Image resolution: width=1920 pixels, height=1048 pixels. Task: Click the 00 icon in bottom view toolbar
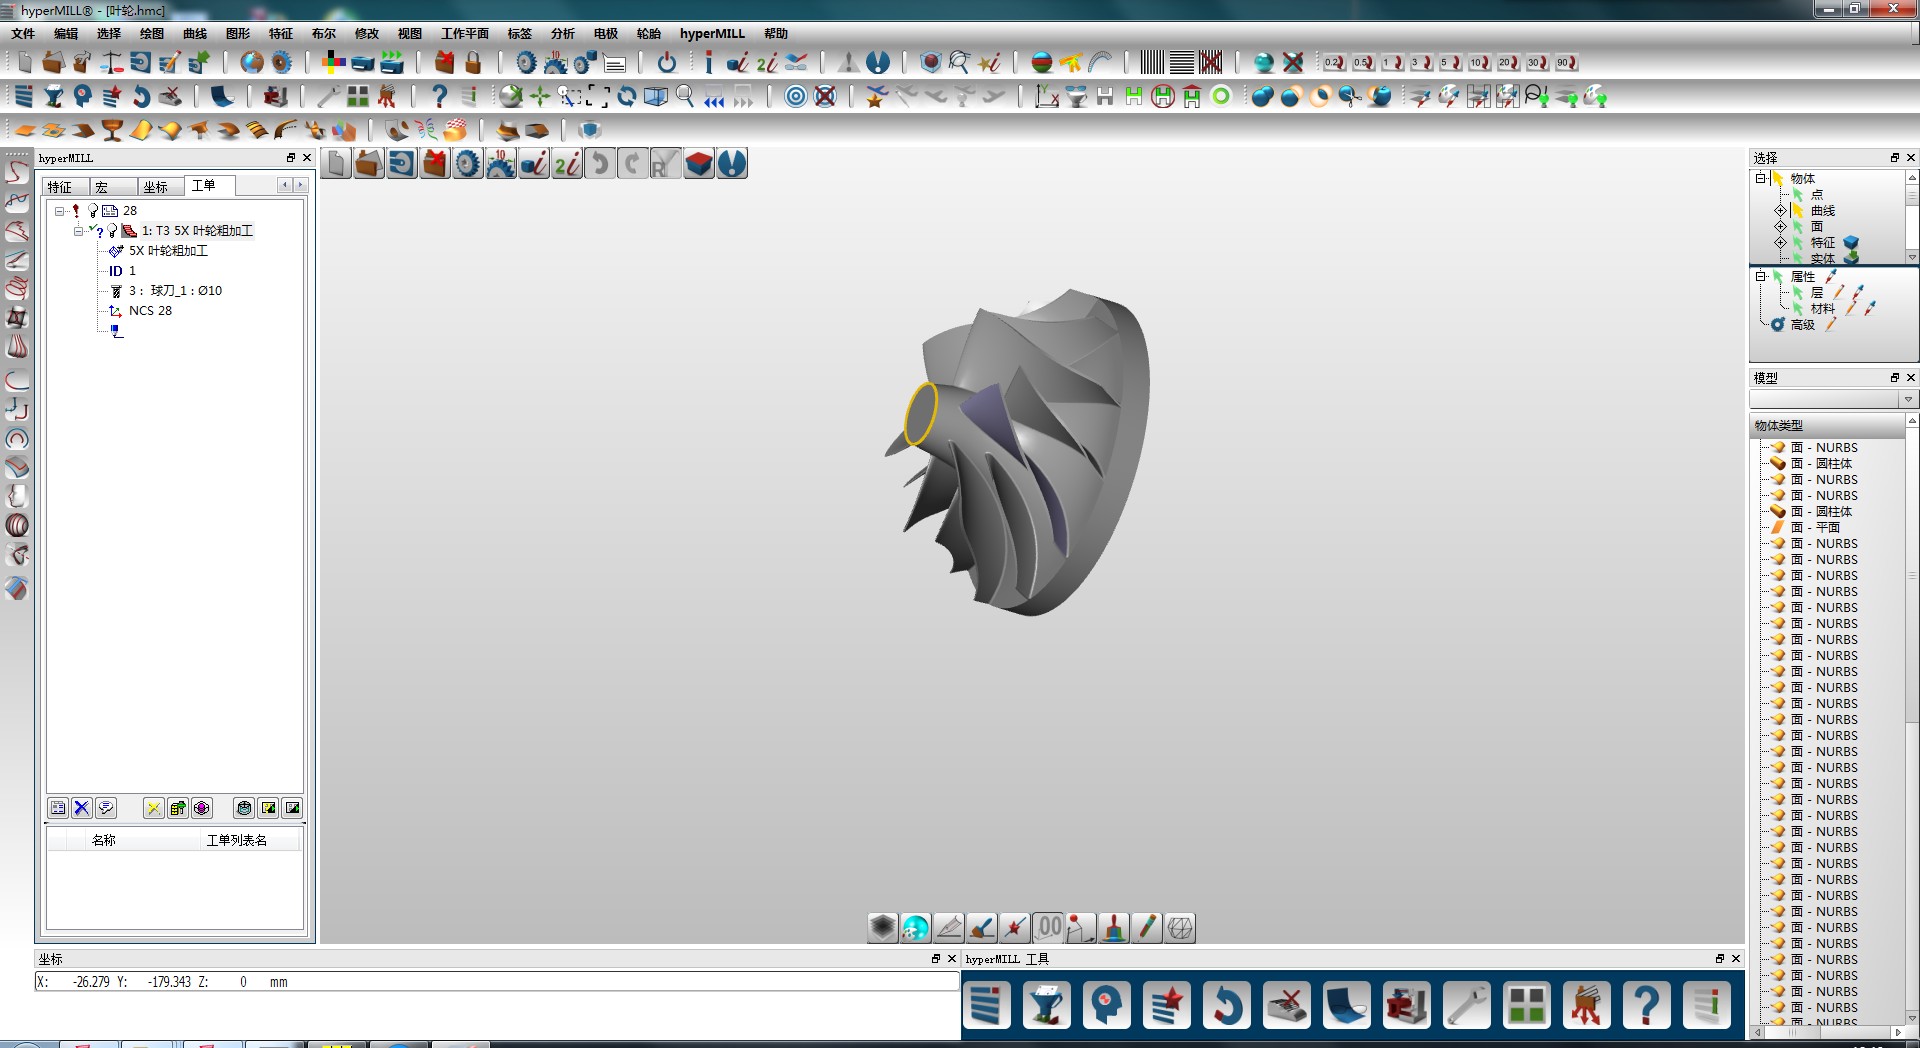click(1048, 928)
